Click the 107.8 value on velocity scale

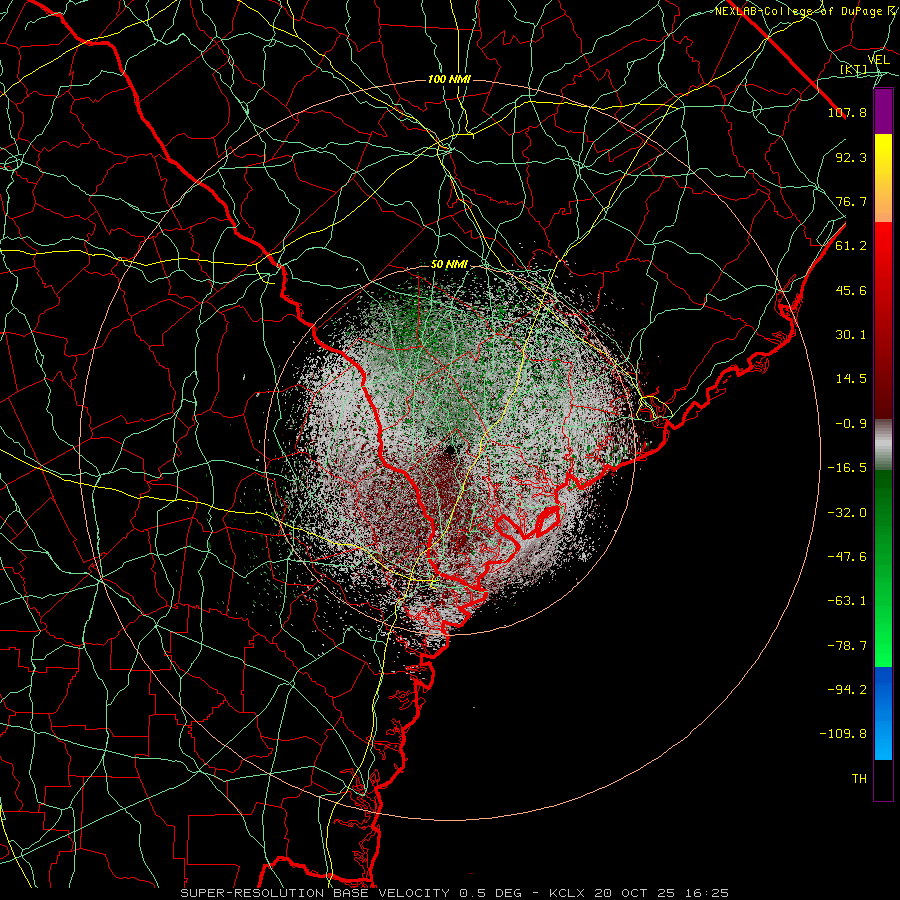click(x=847, y=112)
